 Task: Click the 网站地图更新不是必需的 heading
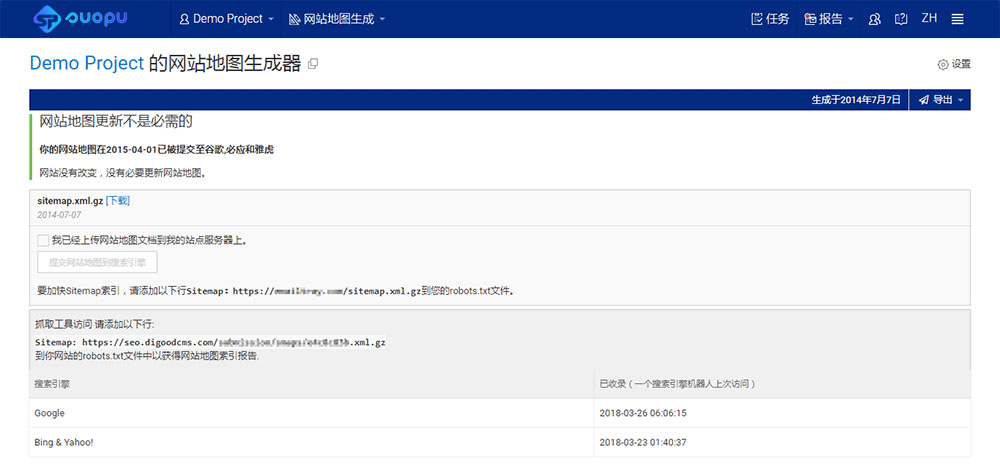(x=116, y=120)
